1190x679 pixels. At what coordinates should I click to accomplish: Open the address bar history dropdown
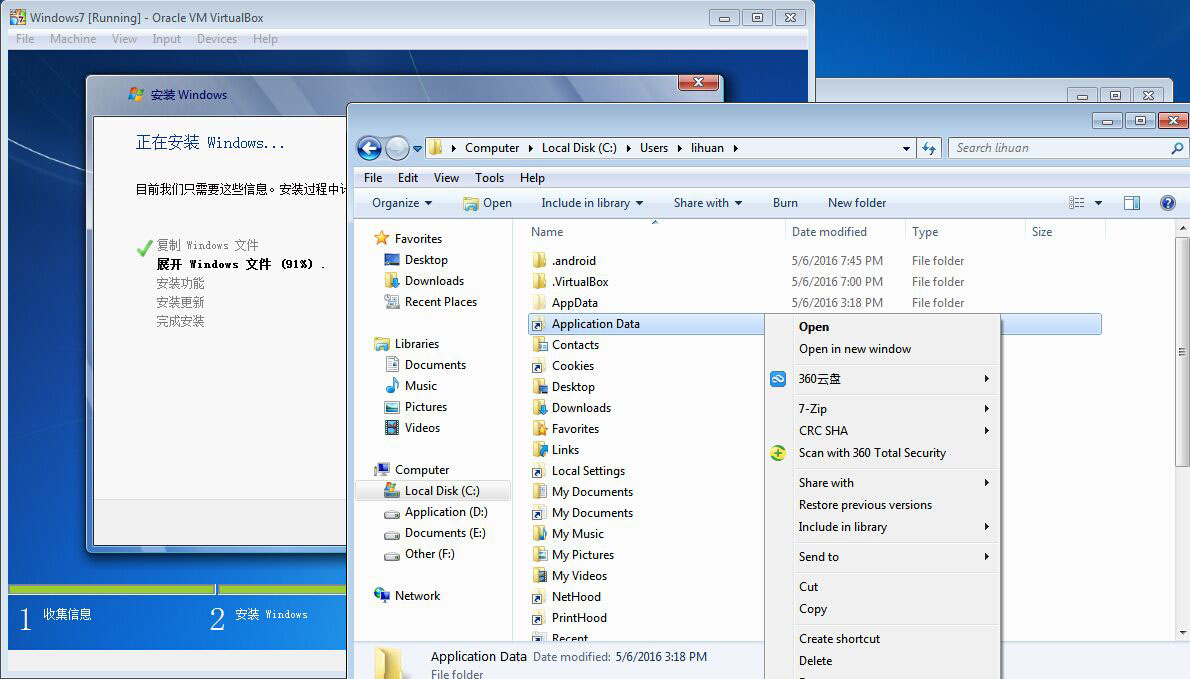906,149
